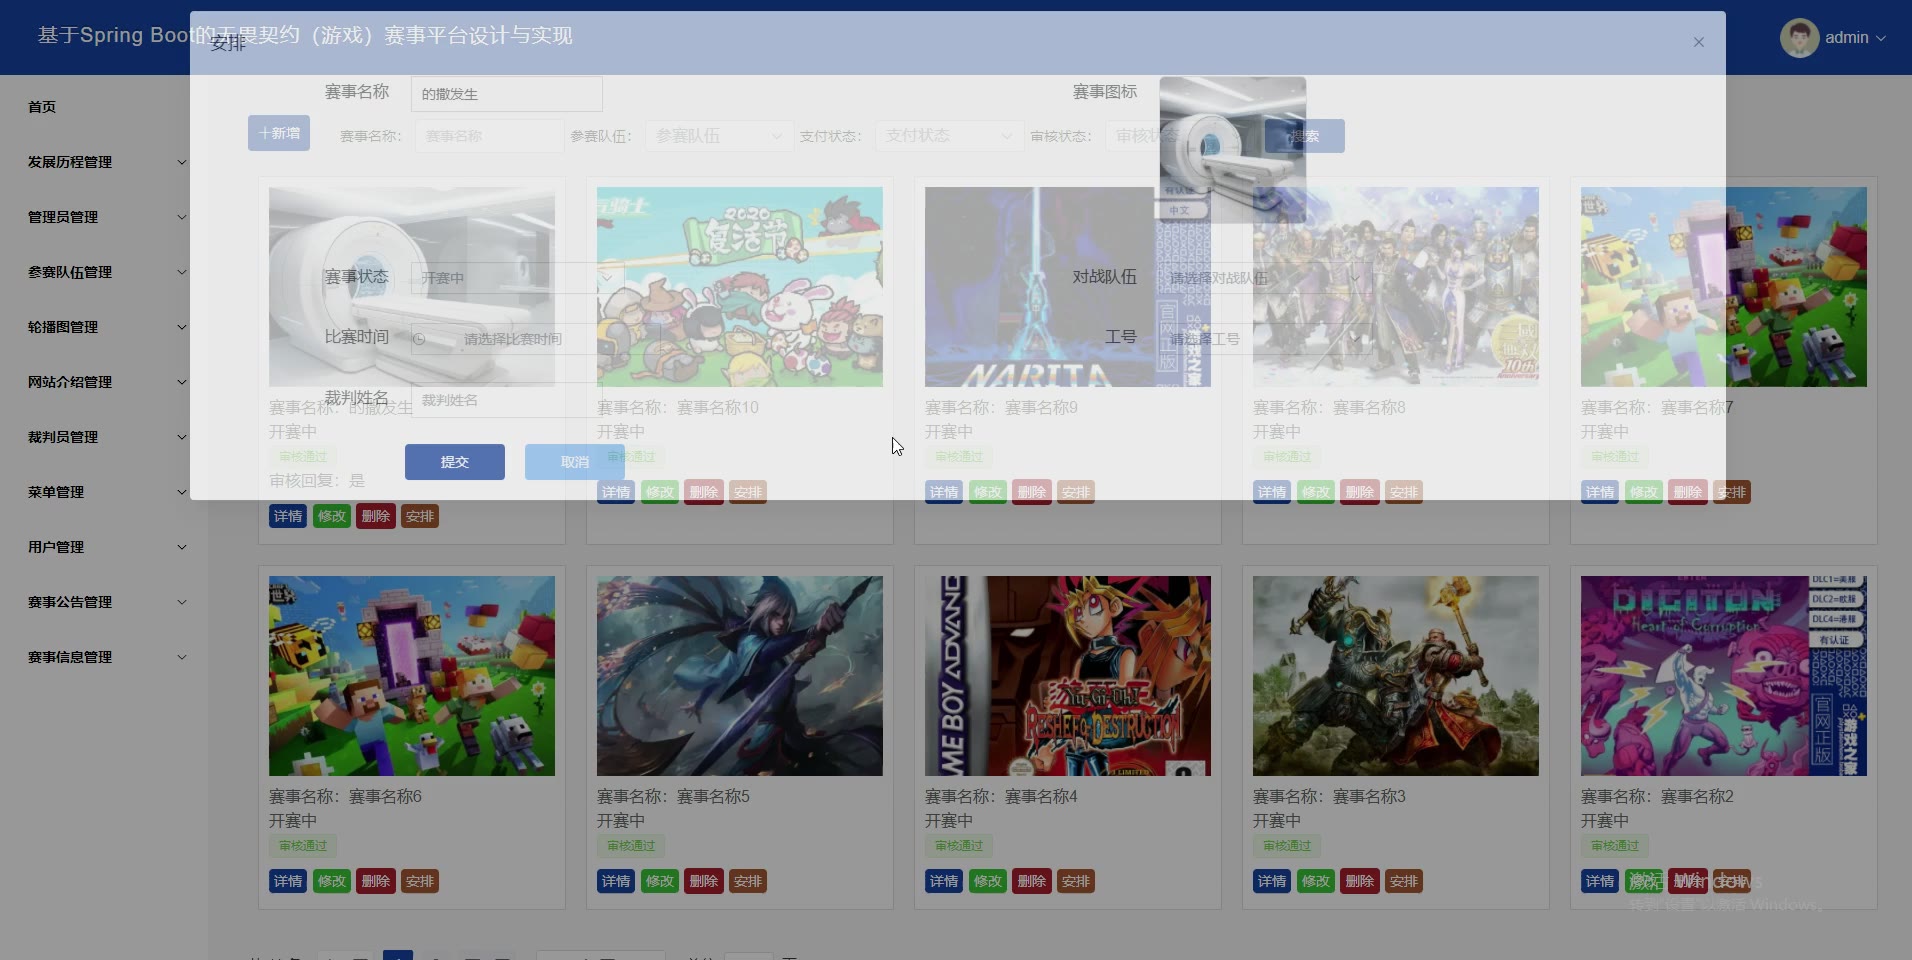This screenshot has height=960, width=1912.
Task: Click 修改 for 赛事名称4
Action: (988, 881)
